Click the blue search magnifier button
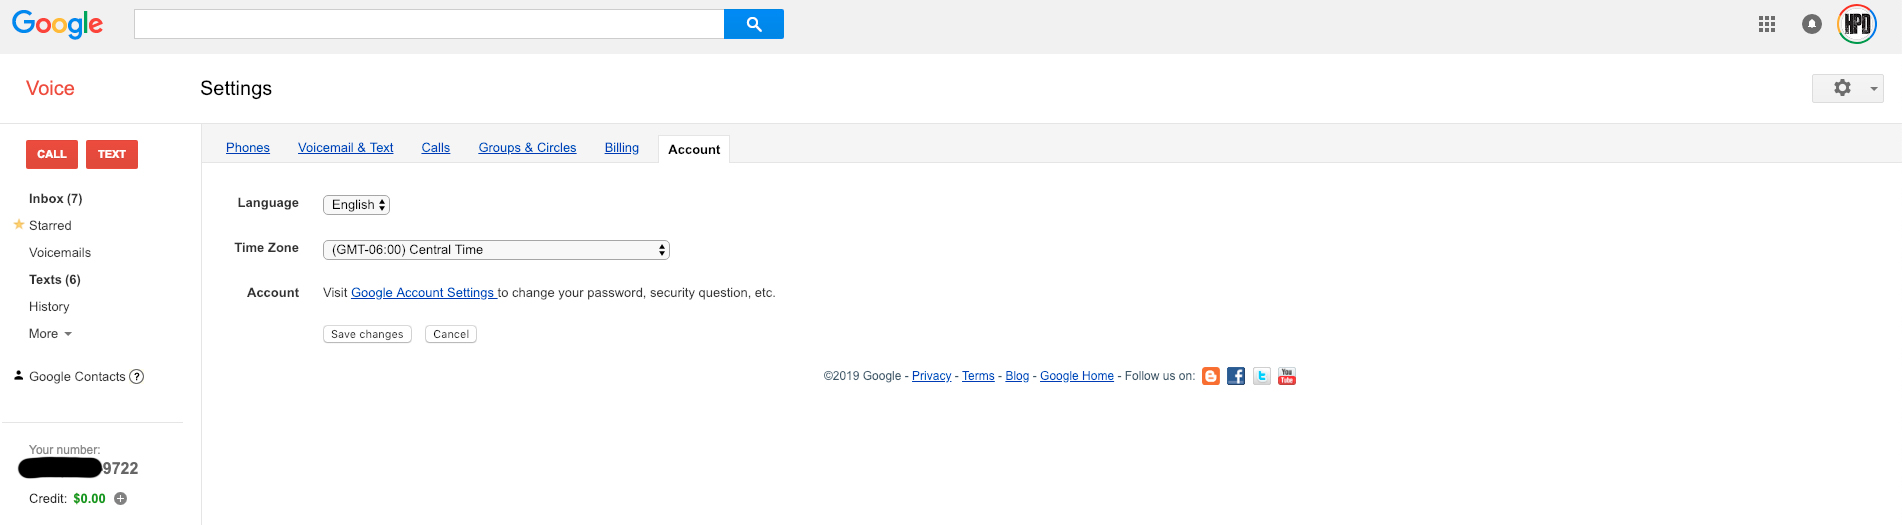This screenshot has height=525, width=1902. [753, 24]
